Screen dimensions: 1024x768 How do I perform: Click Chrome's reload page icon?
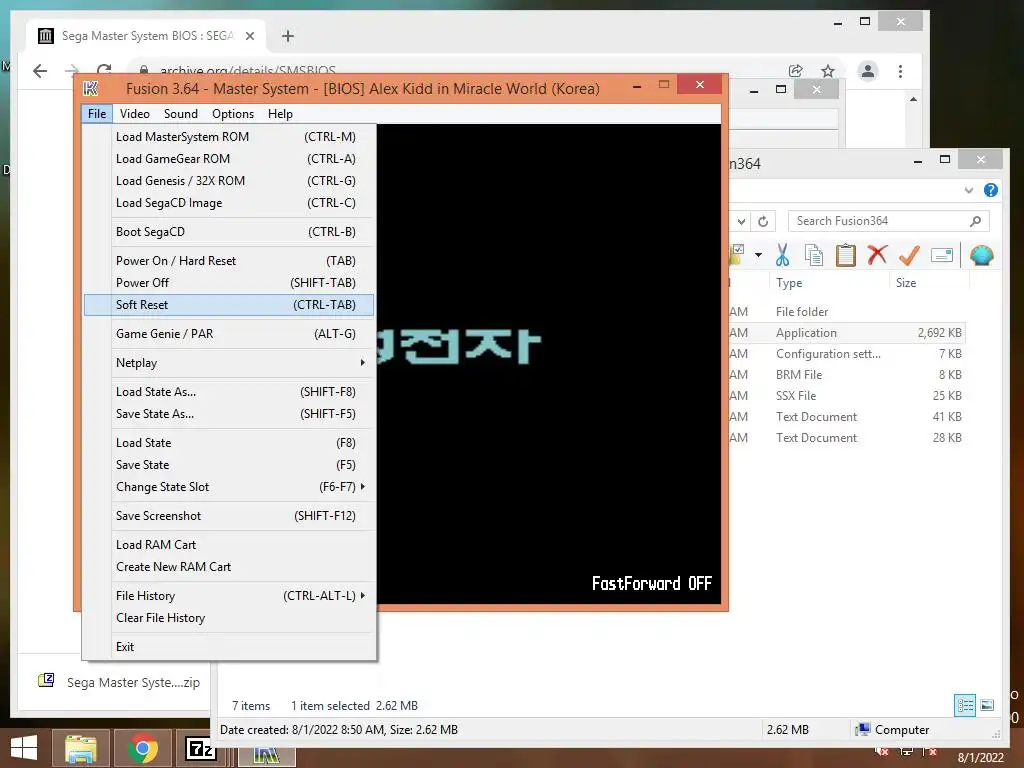(104, 69)
